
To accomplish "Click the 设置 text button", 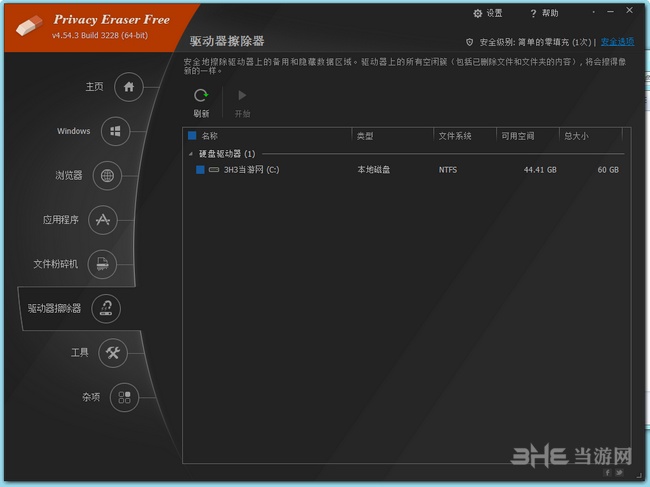I will tap(494, 13).
